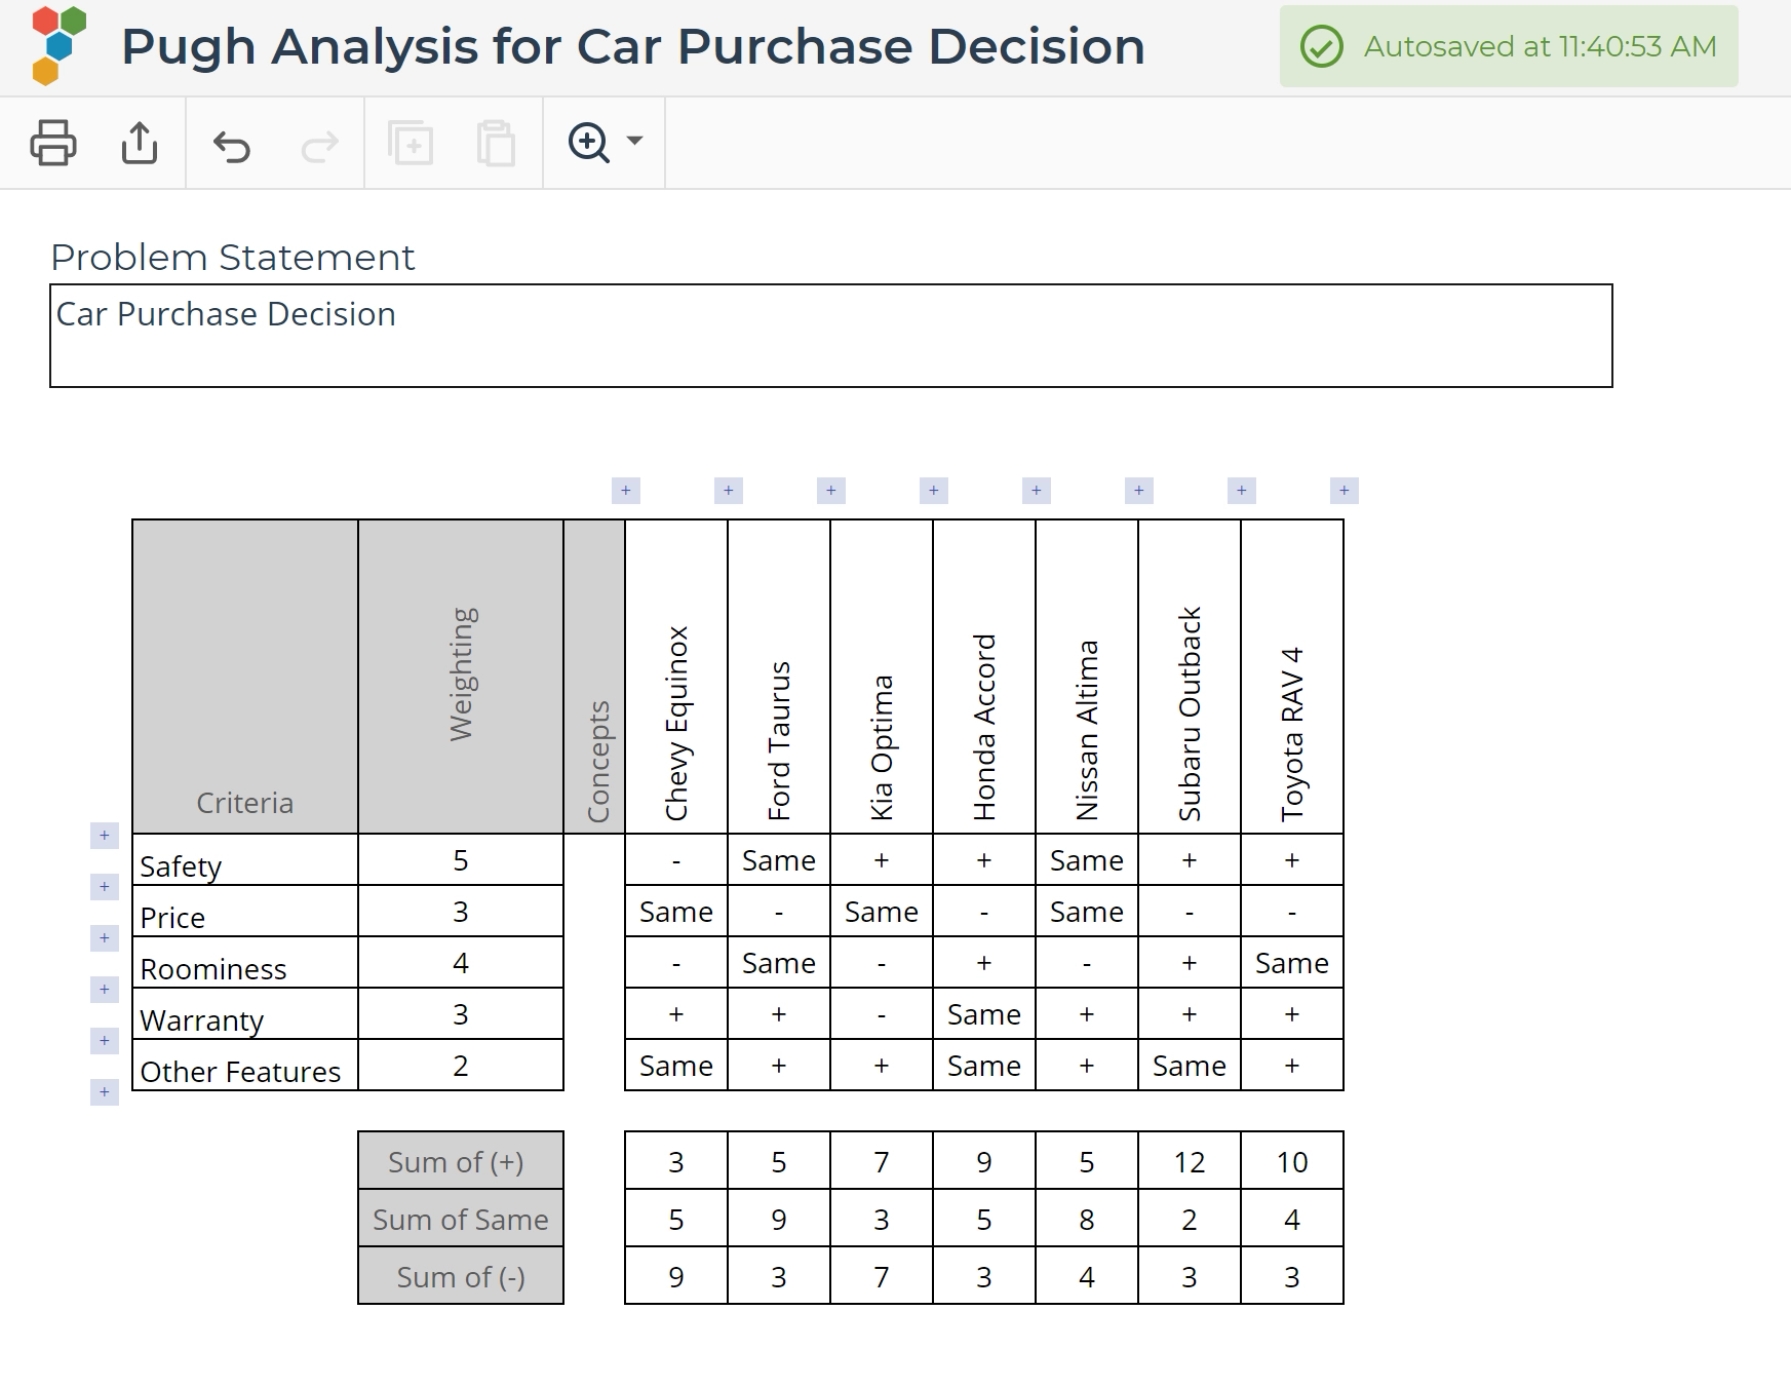Add concept column before Kia Optima
Screen dimensions: 1791x1388
(x=831, y=490)
